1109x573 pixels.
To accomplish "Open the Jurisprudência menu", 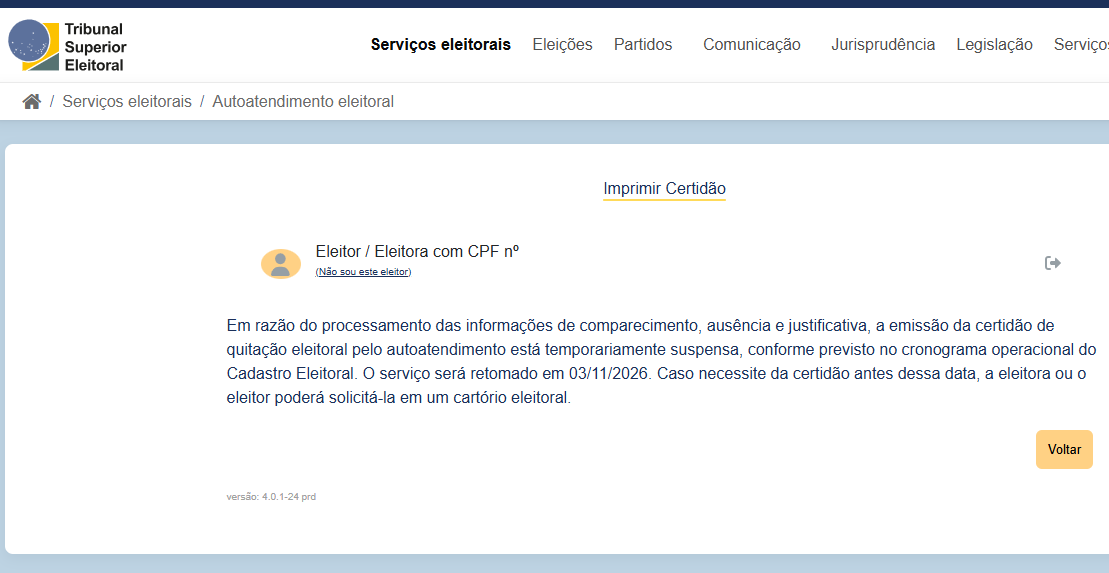I will point(883,45).
